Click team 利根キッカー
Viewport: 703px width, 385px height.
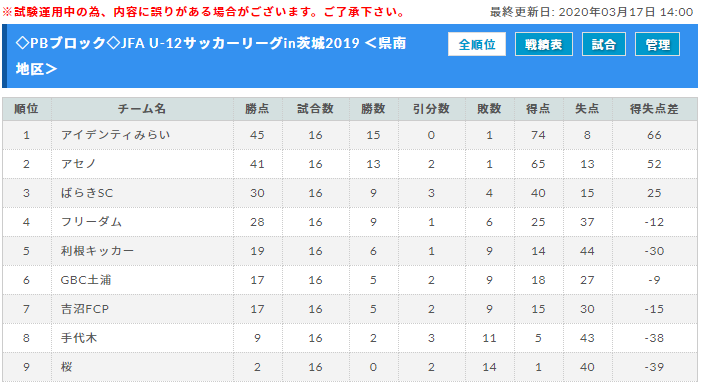pos(97,251)
